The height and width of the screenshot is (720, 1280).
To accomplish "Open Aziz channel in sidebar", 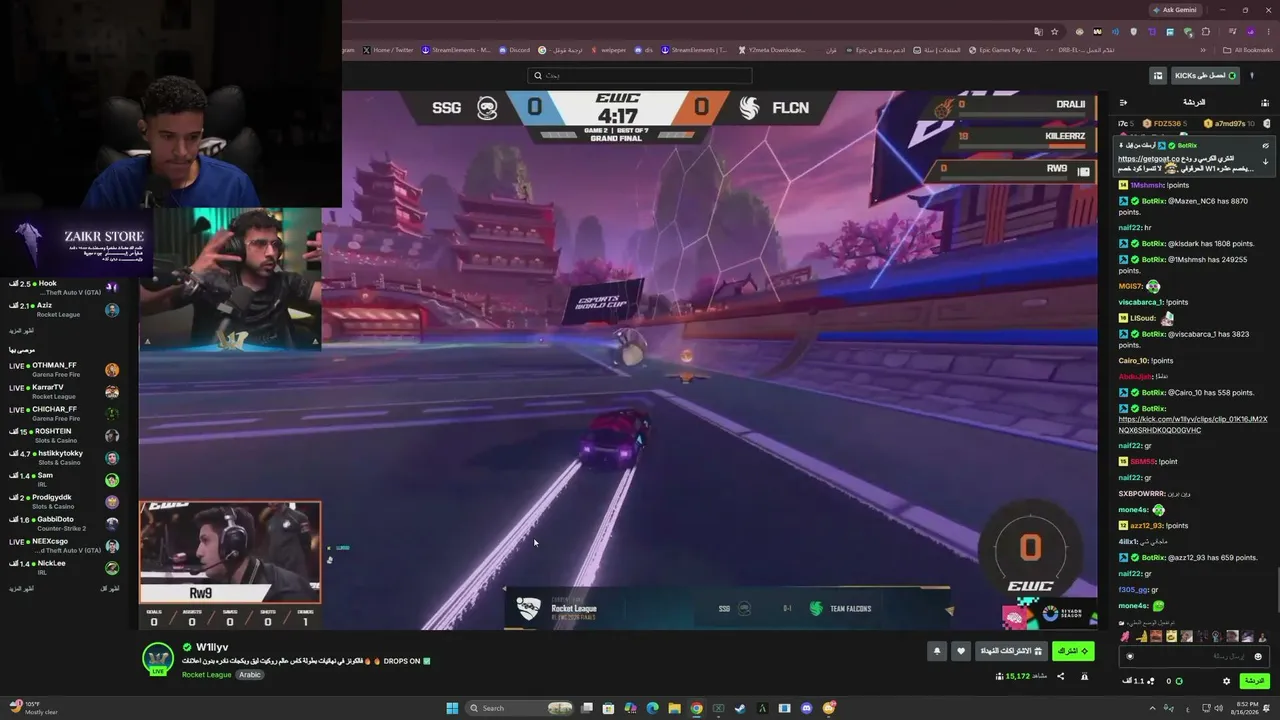I will 62,310.
